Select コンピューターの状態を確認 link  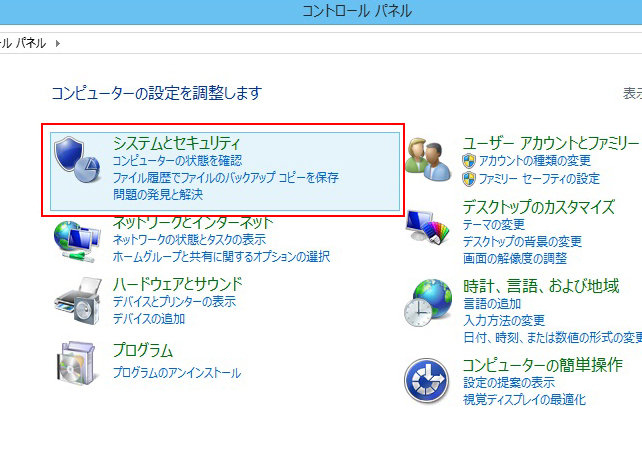point(177,160)
